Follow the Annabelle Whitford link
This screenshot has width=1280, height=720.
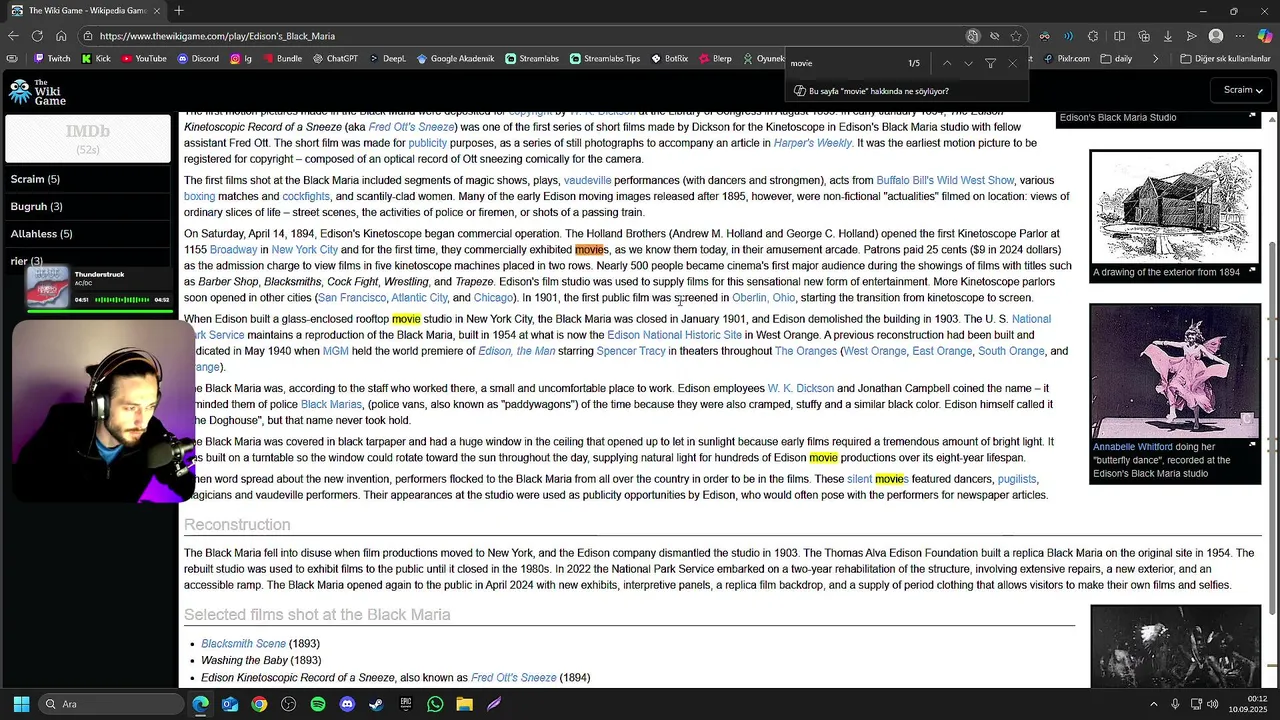coord(1132,448)
